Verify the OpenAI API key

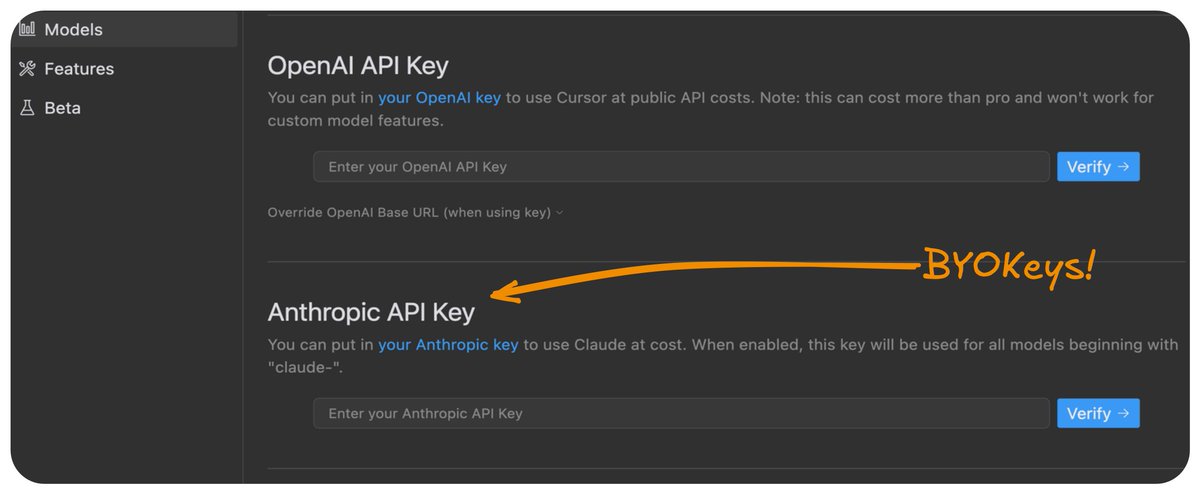coord(1098,167)
